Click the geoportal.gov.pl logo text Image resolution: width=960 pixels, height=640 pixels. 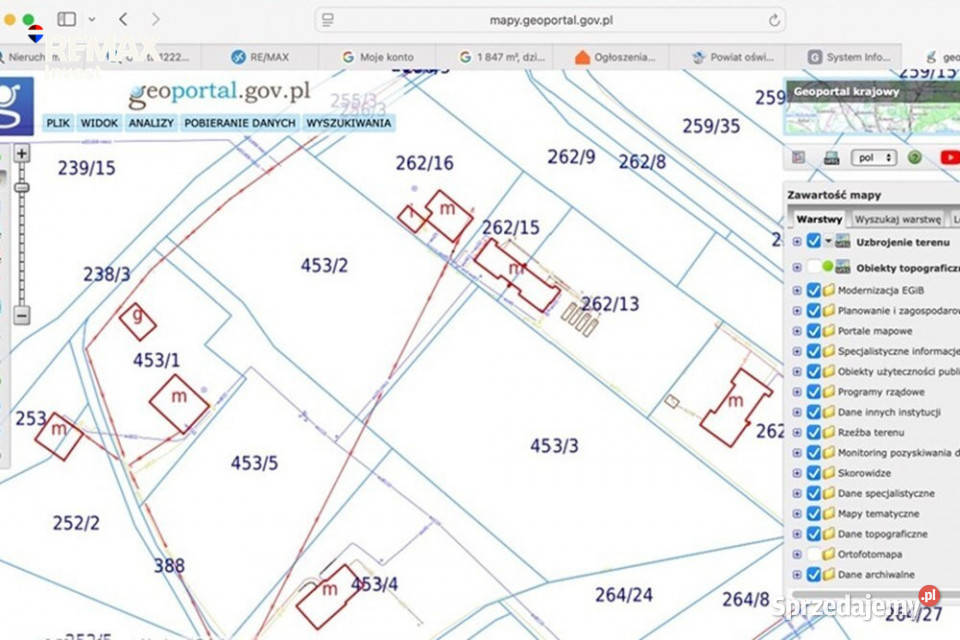pos(219,93)
